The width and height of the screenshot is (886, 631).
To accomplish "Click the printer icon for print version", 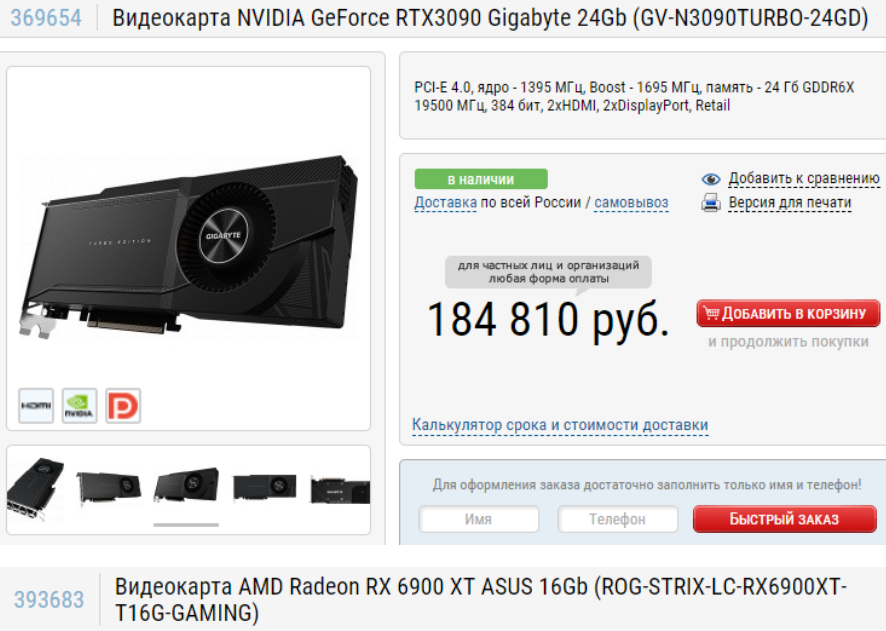I will [x=711, y=202].
